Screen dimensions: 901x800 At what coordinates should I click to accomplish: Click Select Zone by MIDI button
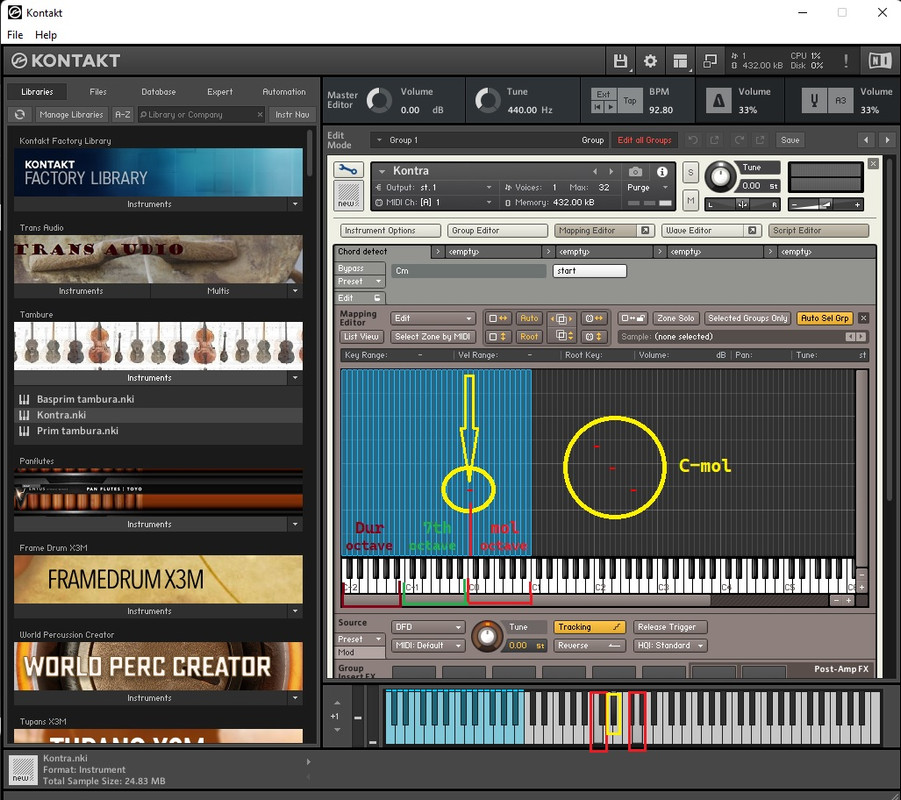point(433,337)
